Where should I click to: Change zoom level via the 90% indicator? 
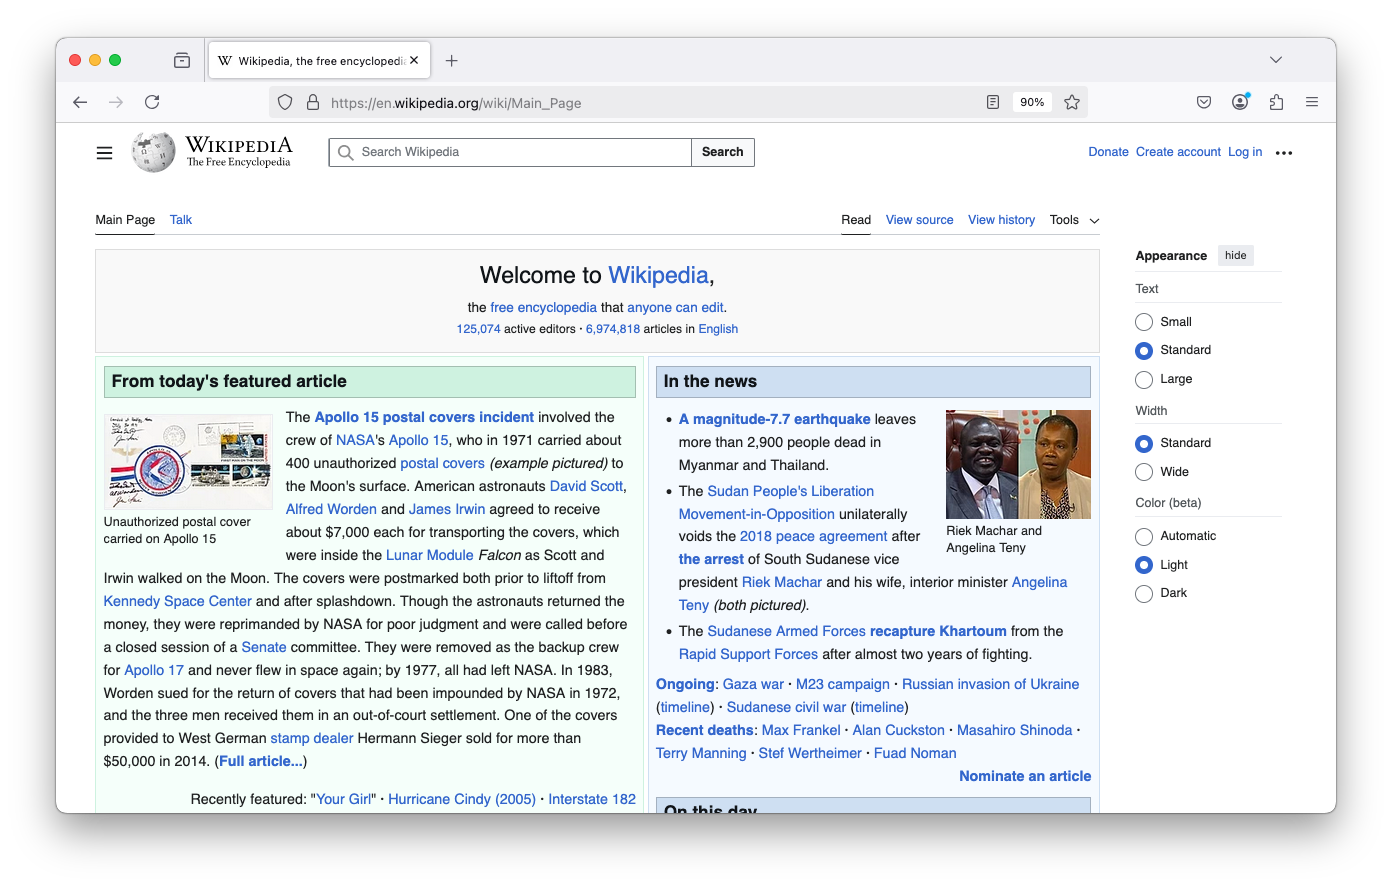1032,102
